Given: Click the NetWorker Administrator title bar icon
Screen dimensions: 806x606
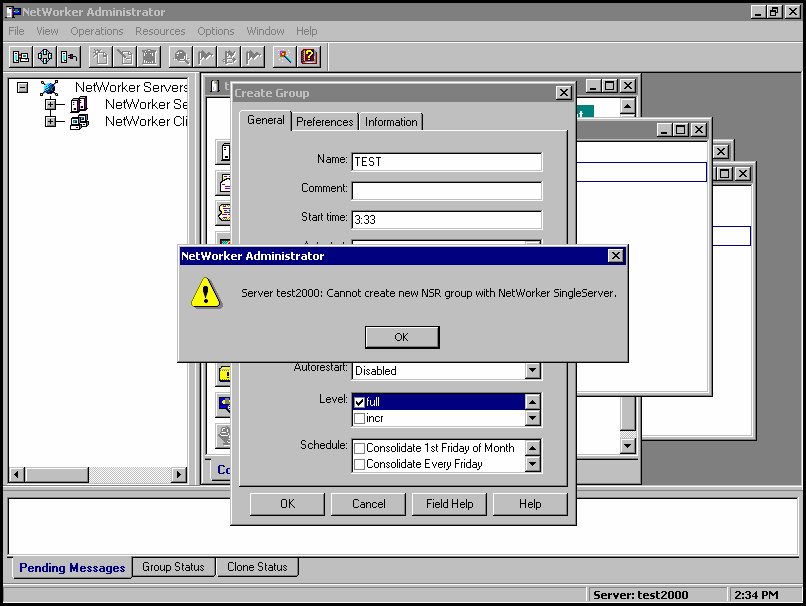Looking at the screenshot, I should click(x=13, y=11).
